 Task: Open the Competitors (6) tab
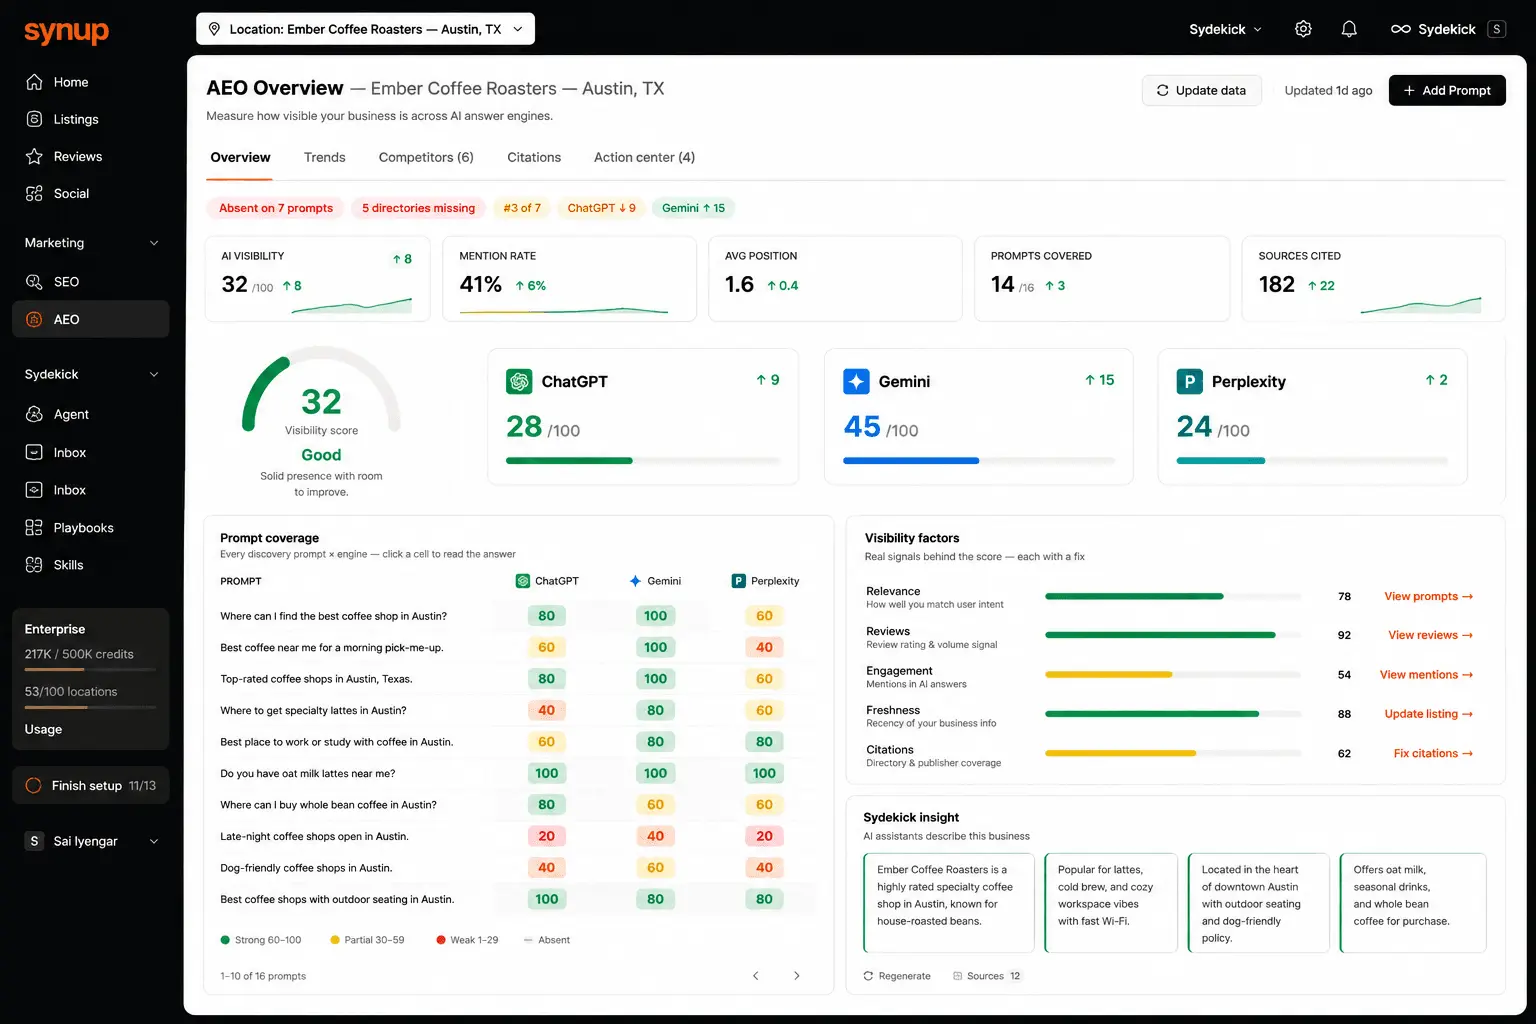(426, 157)
